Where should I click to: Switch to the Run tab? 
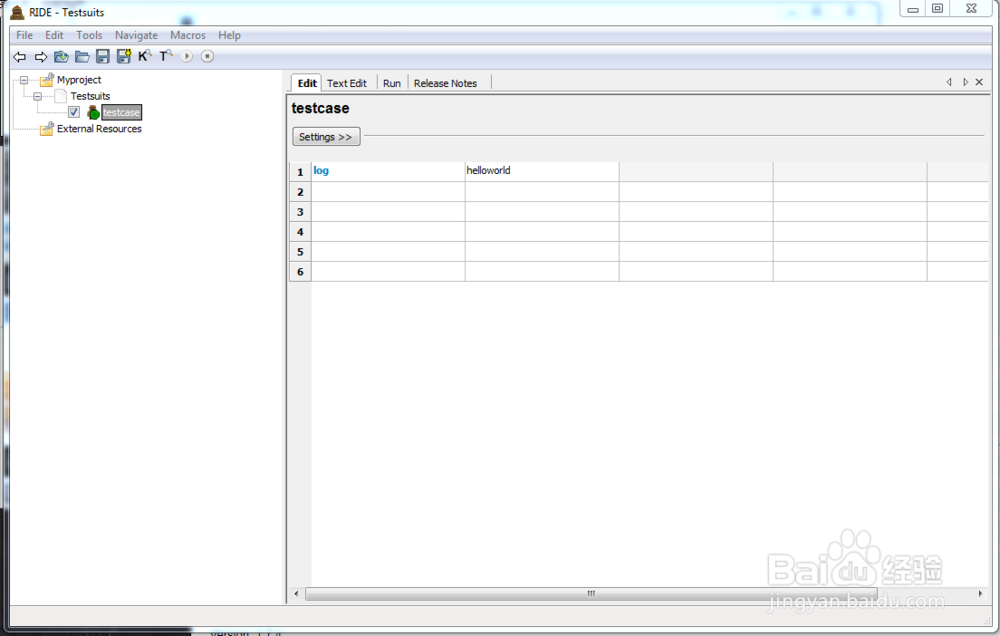tap(392, 83)
